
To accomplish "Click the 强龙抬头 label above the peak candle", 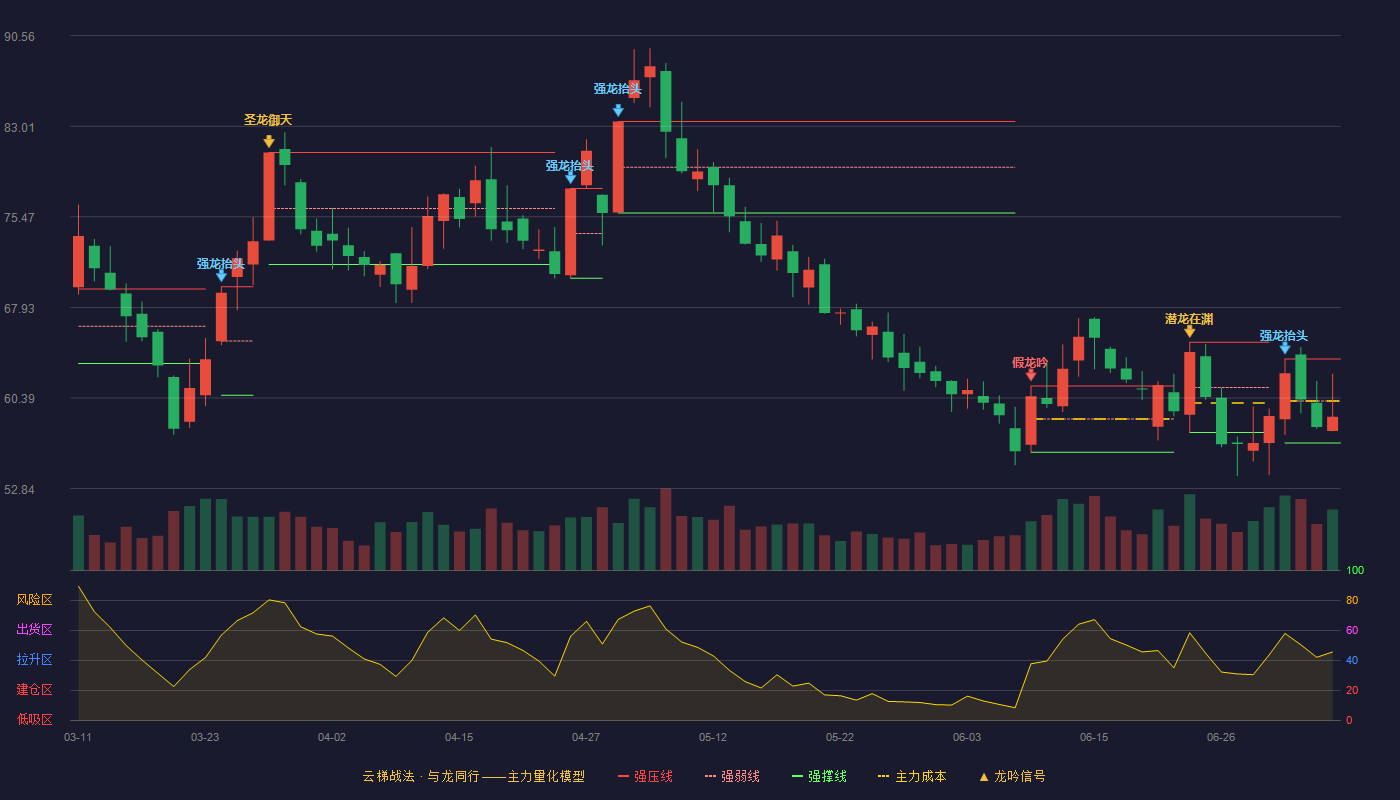I will (618, 89).
